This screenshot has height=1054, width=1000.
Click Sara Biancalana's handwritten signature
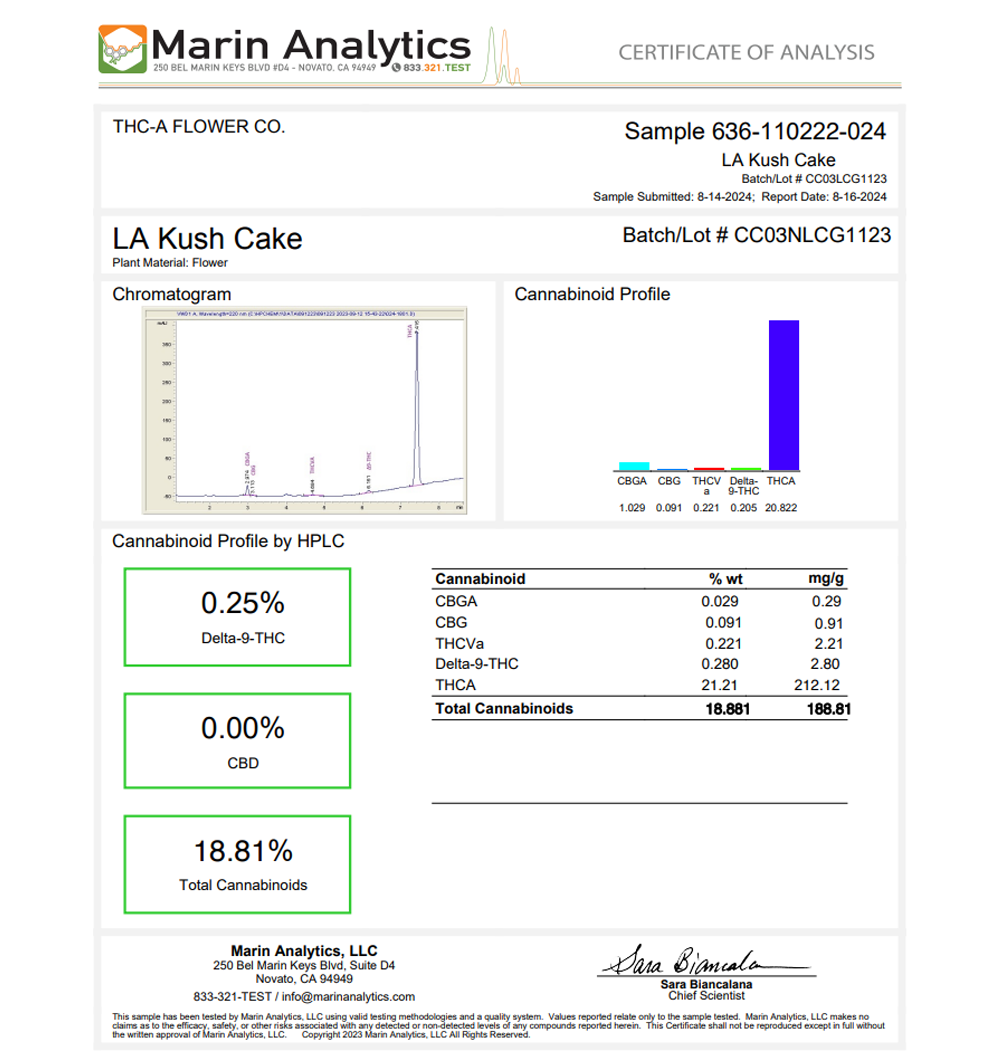[x=690, y=961]
